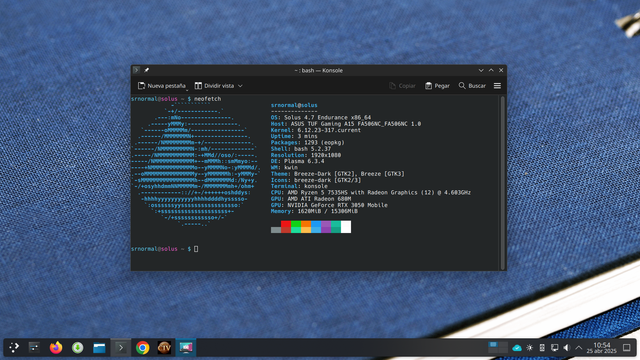640x360 pixels.
Task: Click the 'CPU: AMD Ryzen 5 7535HS' line
Action: click(371, 193)
